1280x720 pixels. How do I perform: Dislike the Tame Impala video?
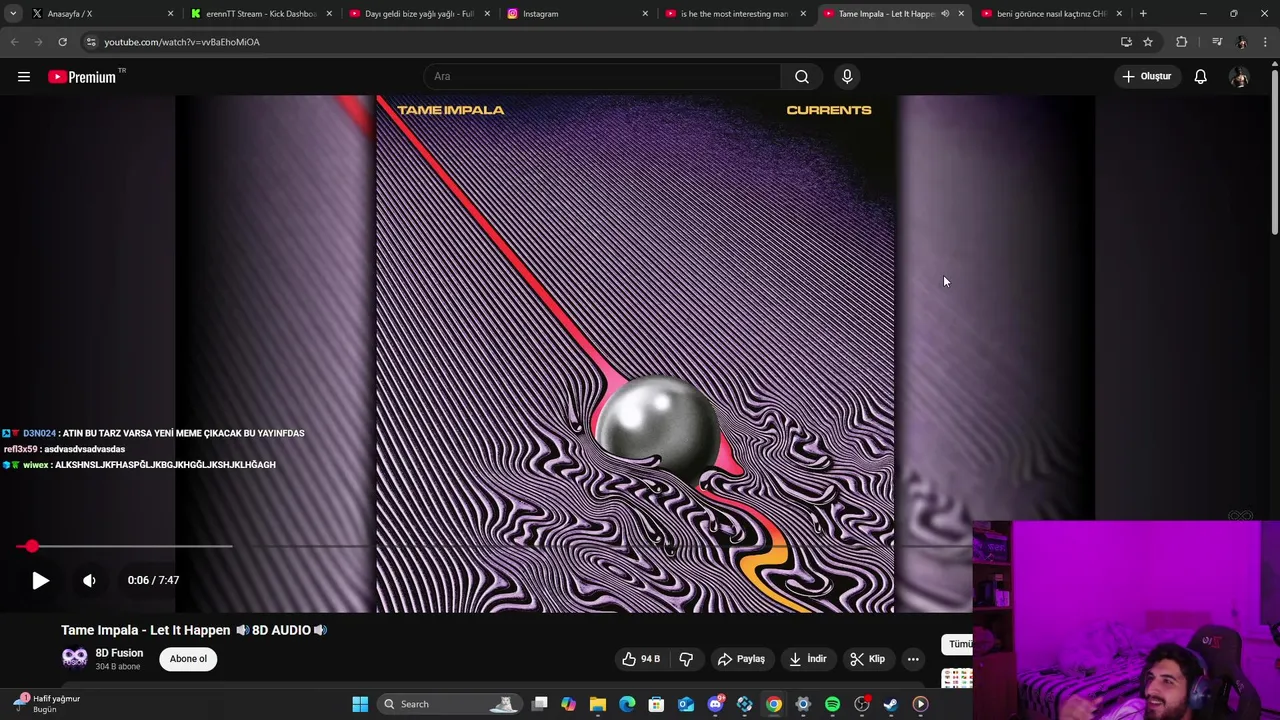coord(686,659)
